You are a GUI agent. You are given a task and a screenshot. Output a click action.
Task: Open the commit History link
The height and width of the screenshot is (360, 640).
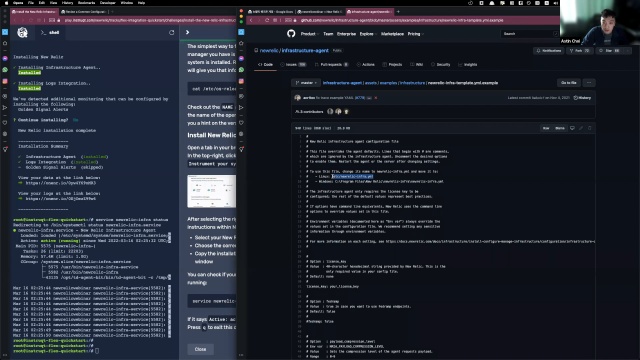pos(582,98)
